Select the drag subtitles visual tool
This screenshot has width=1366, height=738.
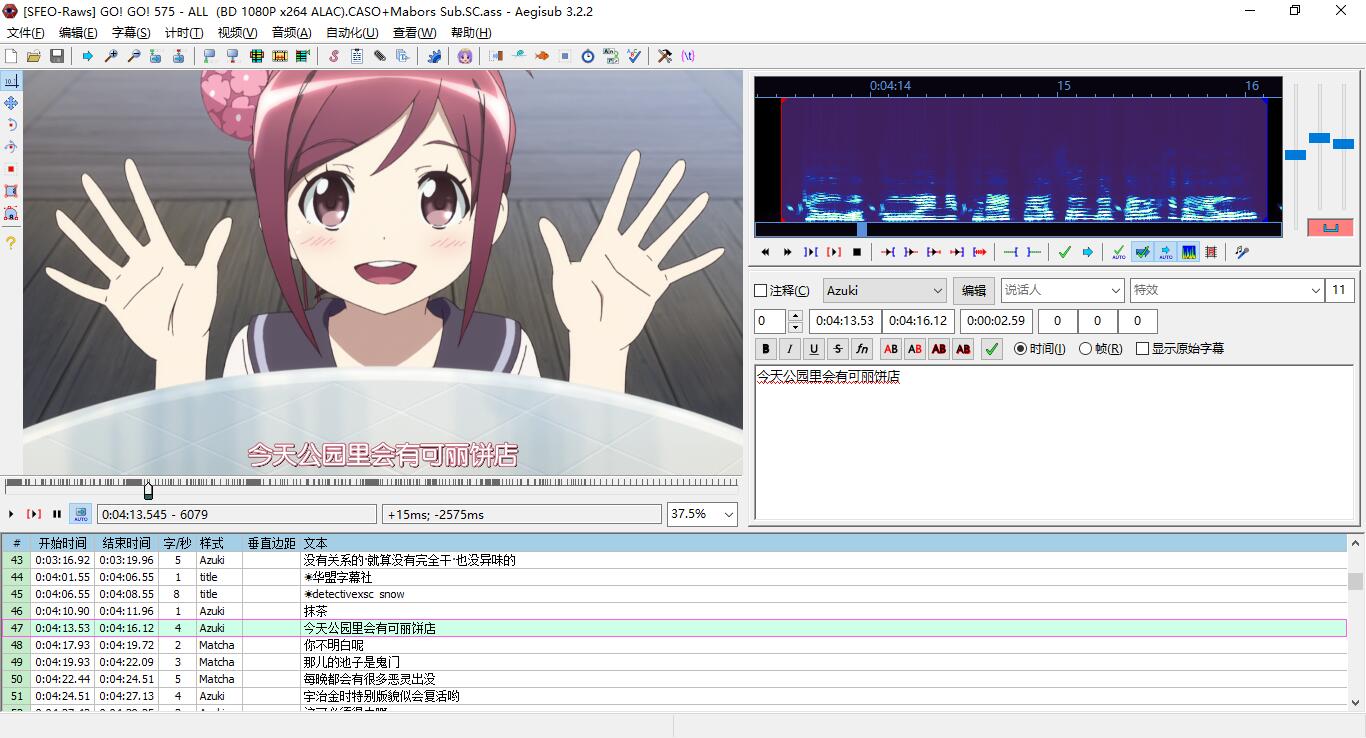click(x=11, y=103)
